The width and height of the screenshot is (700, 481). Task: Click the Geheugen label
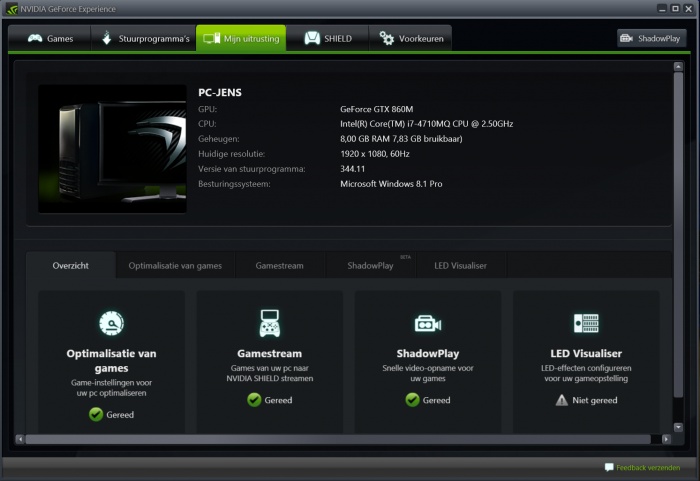(x=219, y=139)
